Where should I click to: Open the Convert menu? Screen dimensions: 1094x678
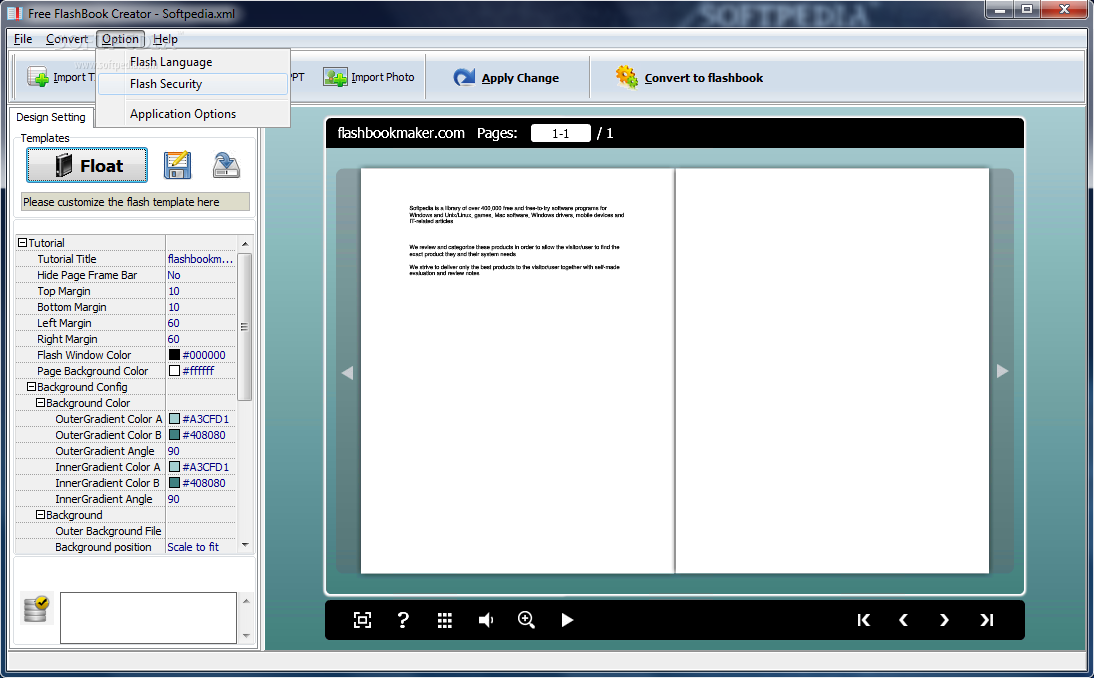pos(67,39)
